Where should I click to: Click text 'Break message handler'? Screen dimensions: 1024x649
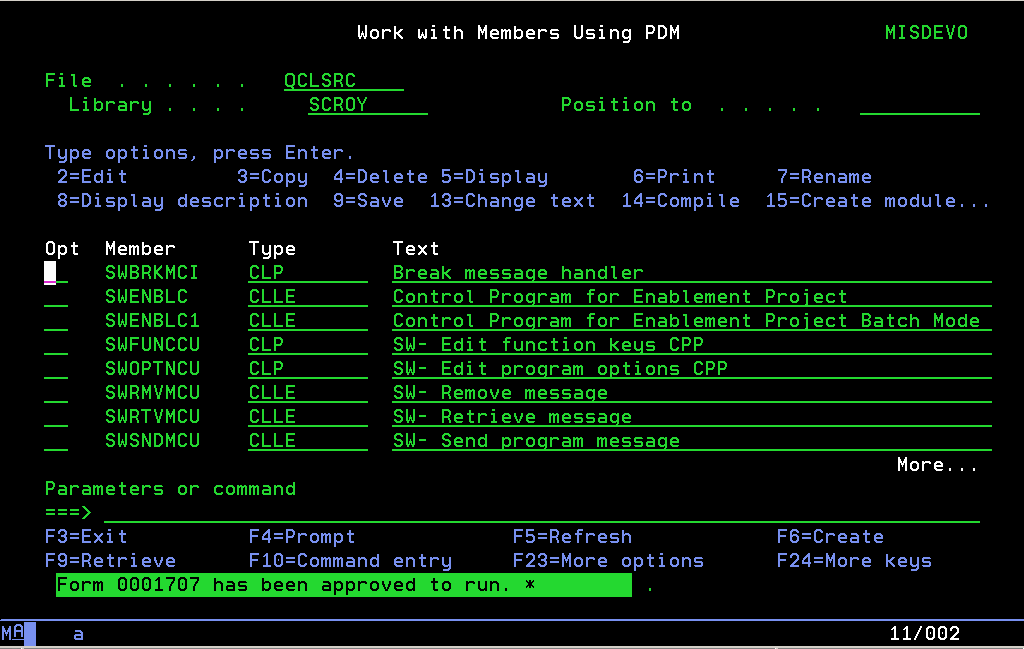pyautogui.click(x=518, y=273)
